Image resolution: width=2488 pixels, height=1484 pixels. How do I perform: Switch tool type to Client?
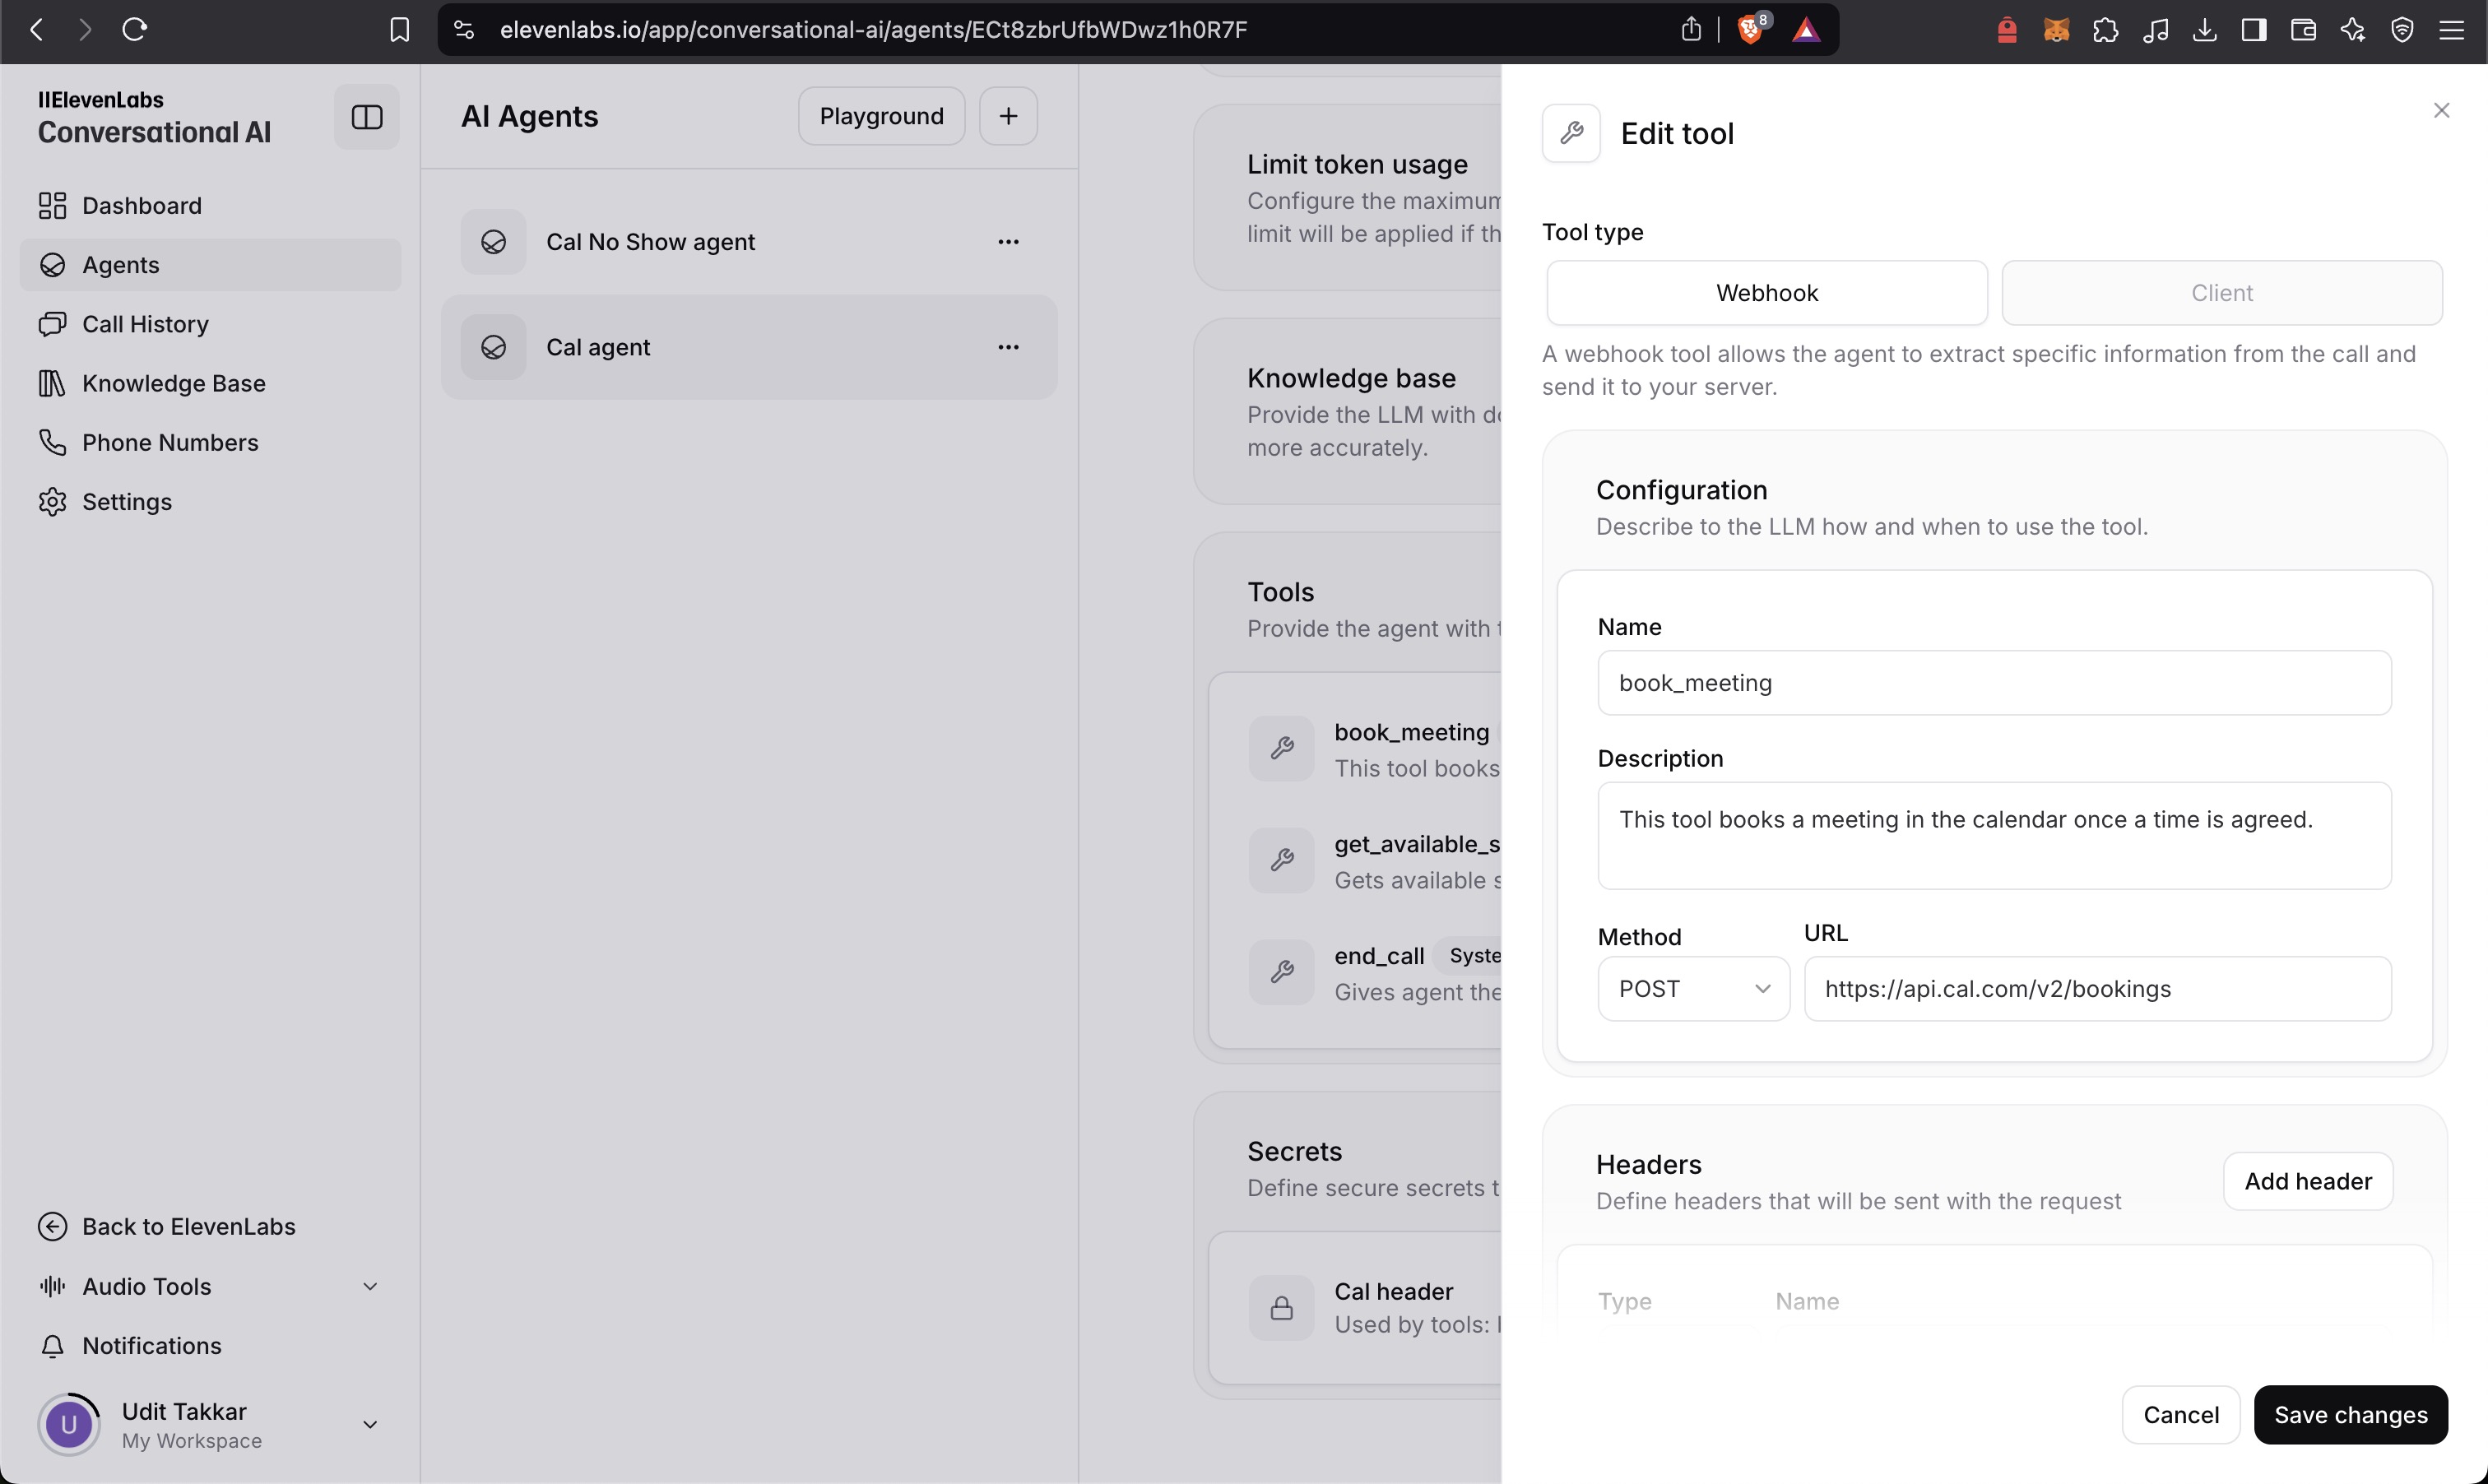2221,293
